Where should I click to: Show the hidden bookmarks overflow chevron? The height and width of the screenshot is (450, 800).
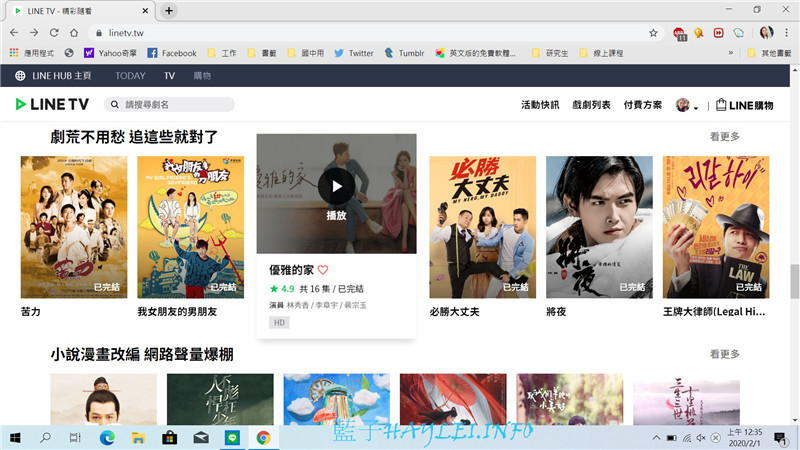(731, 53)
